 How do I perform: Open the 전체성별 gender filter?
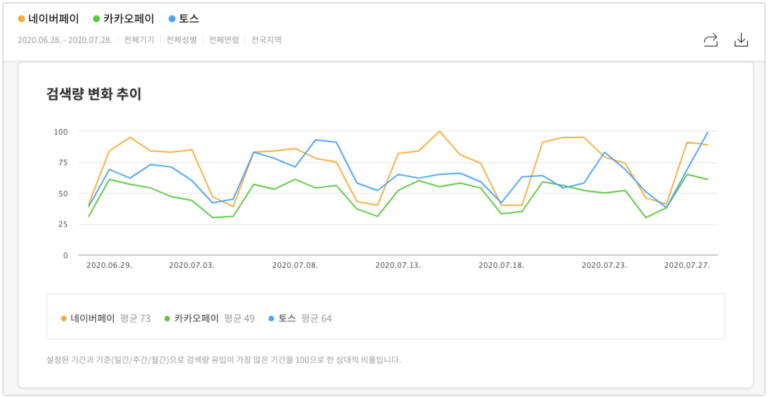click(181, 40)
